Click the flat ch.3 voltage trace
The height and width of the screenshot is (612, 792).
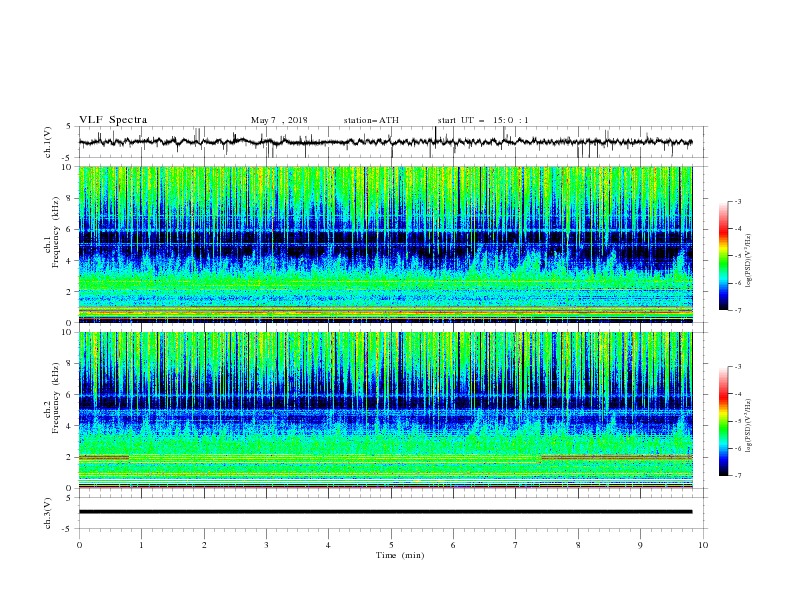pos(385,512)
